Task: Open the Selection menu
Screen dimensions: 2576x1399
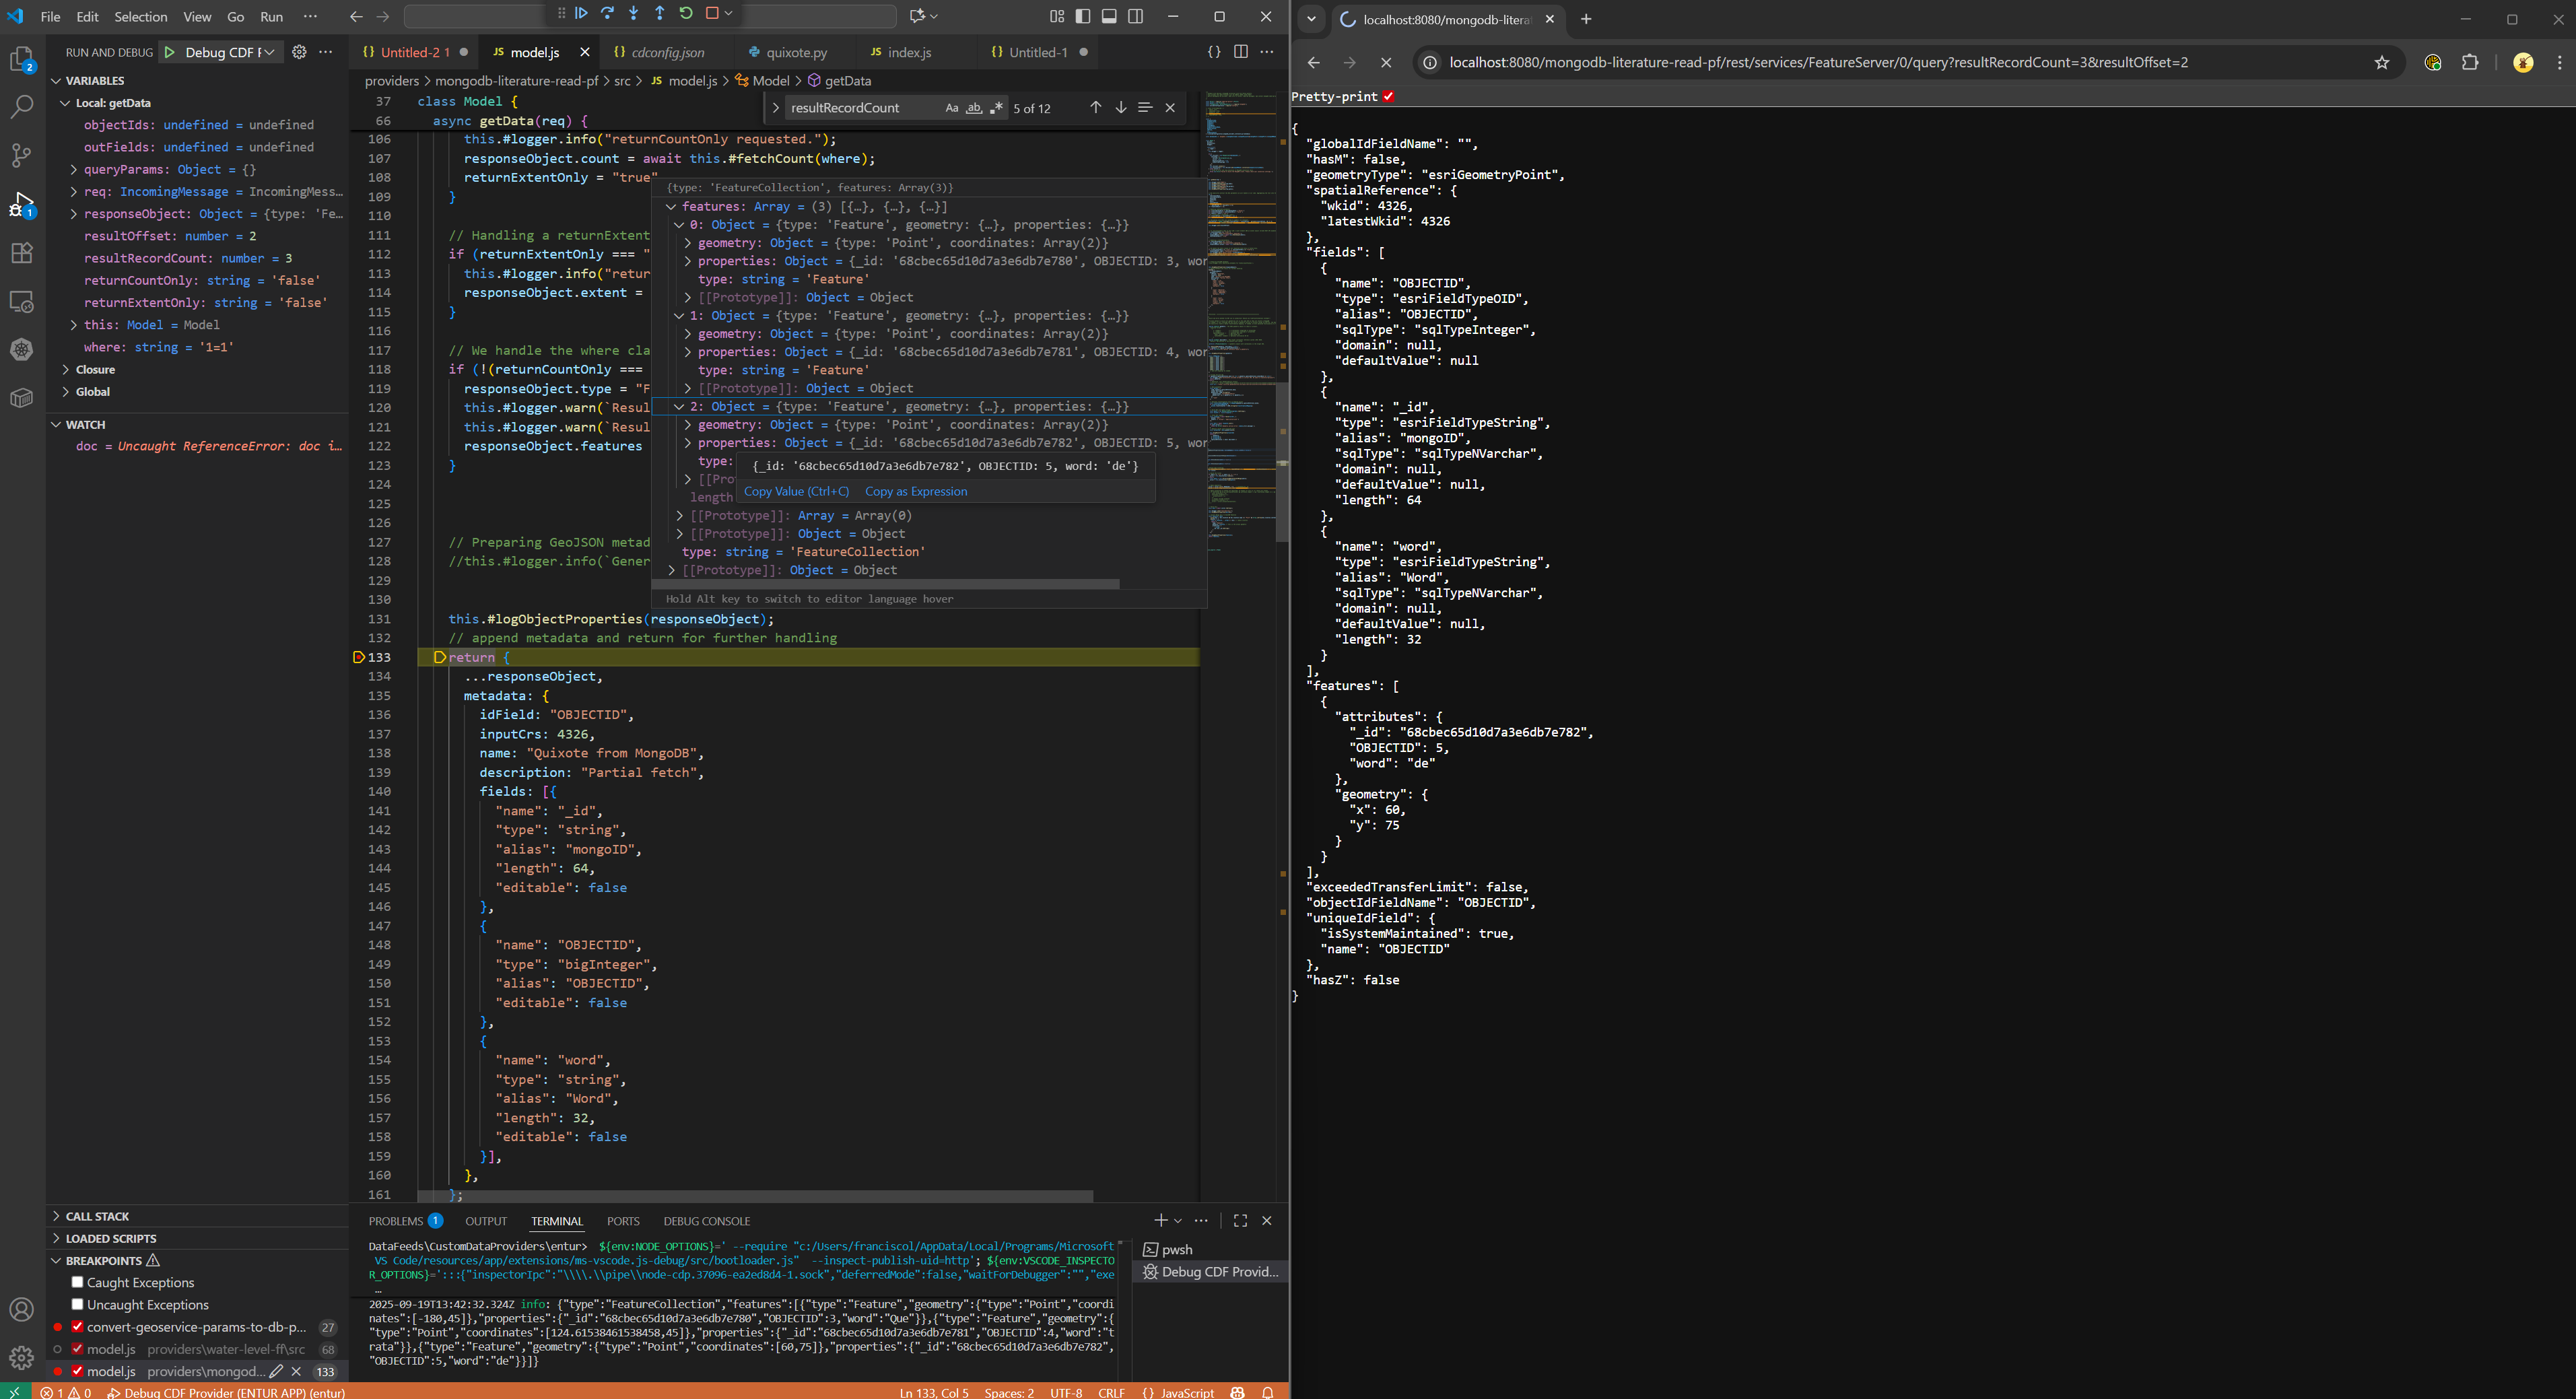Action: click(x=140, y=16)
